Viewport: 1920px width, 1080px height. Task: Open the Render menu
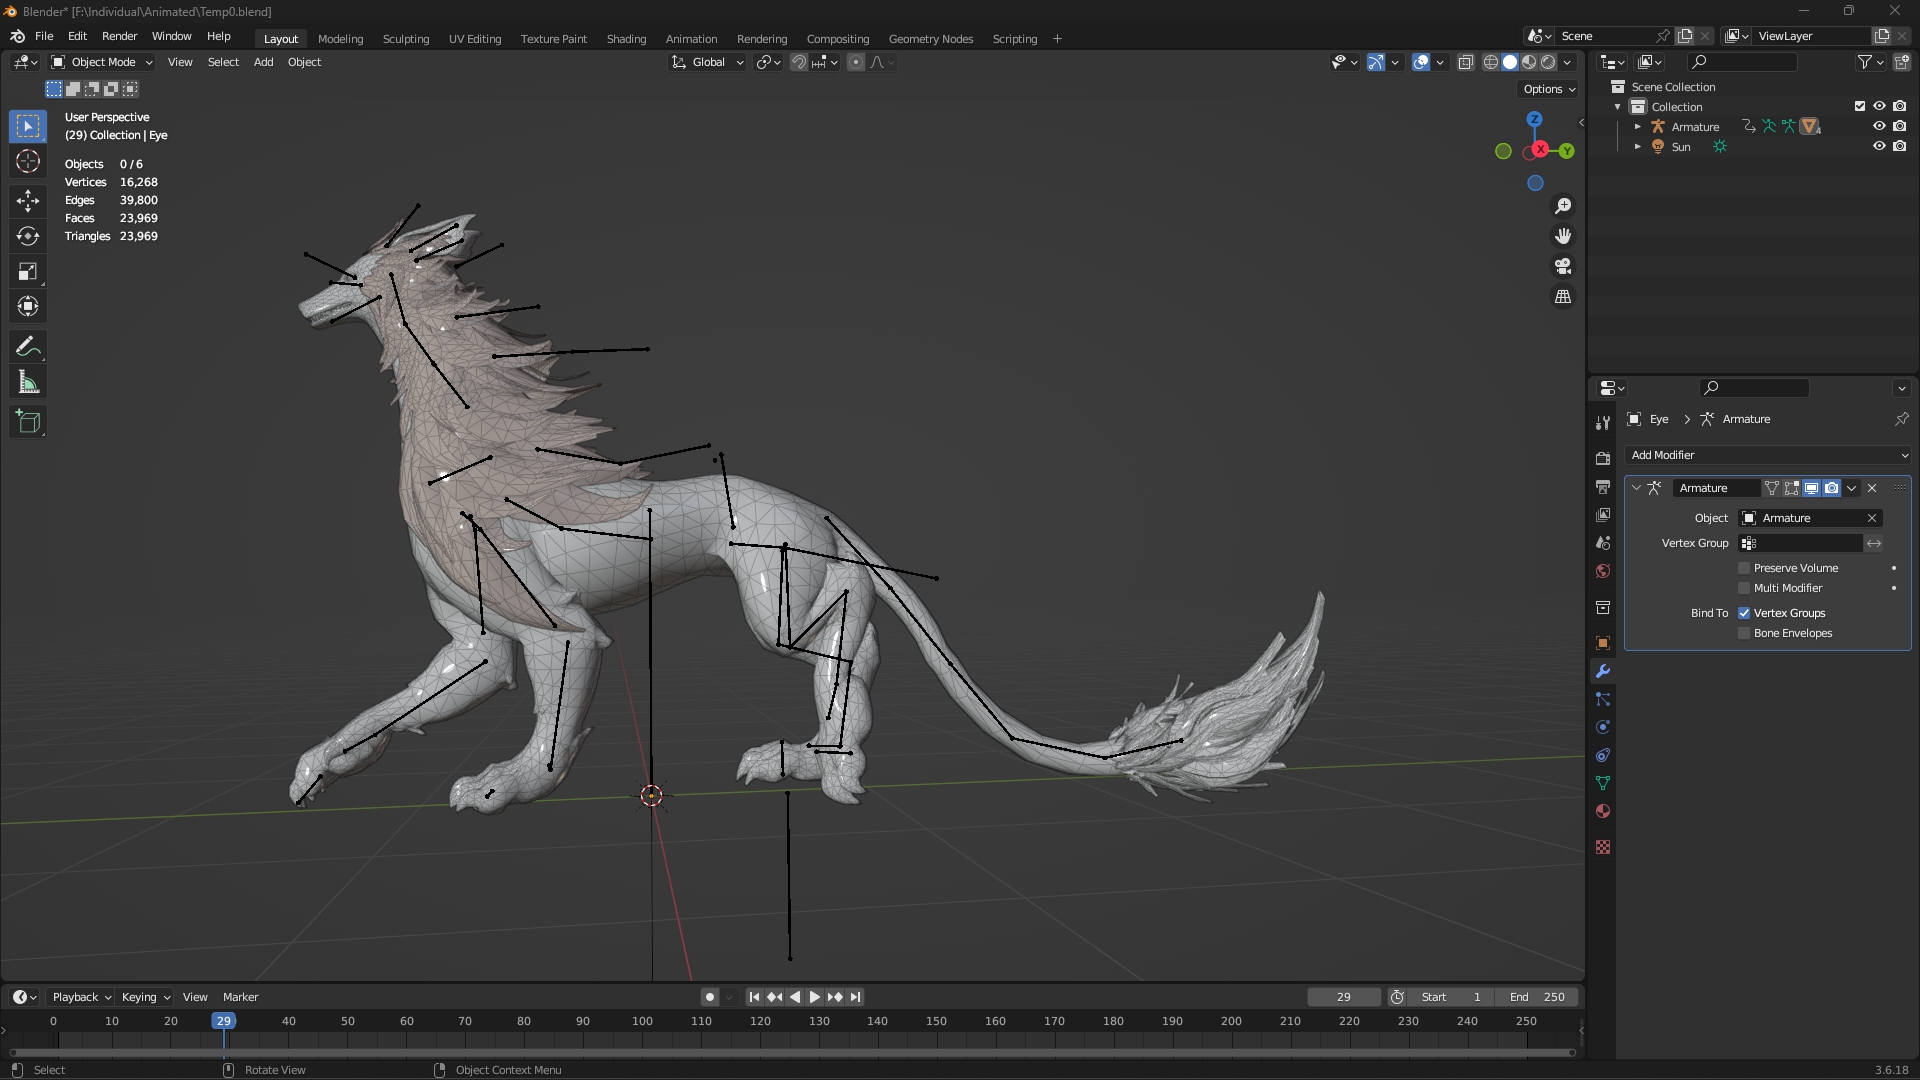pyautogui.click(x=119, y=36)
